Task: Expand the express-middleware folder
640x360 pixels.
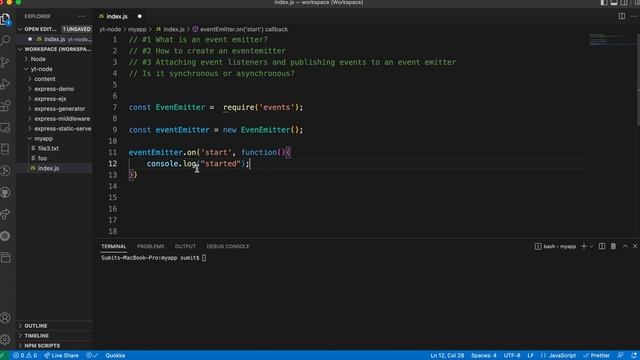Action: (x=29, y=118)
